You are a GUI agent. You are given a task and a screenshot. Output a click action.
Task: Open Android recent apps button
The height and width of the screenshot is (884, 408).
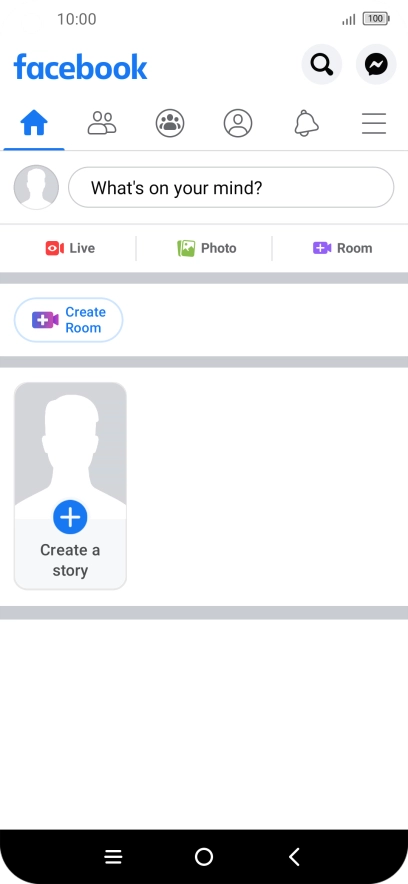click(113, 857)
